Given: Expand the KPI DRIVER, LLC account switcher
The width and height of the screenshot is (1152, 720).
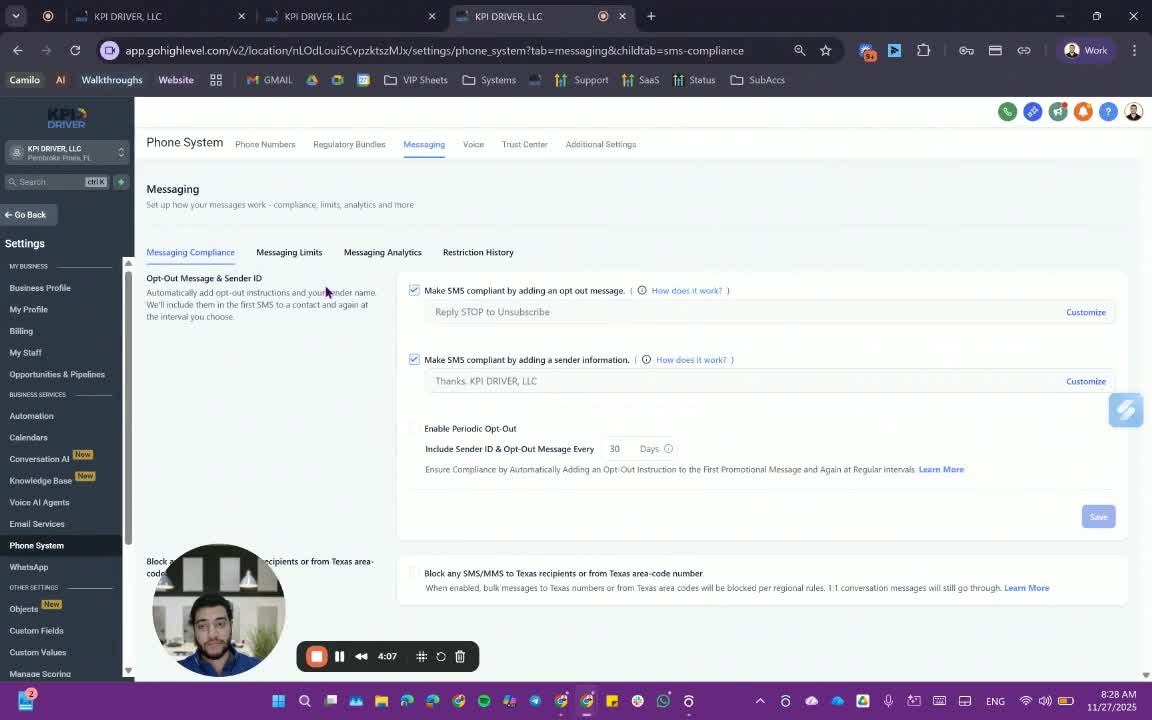Looking at the screenshot, I should tap(67, 152).
